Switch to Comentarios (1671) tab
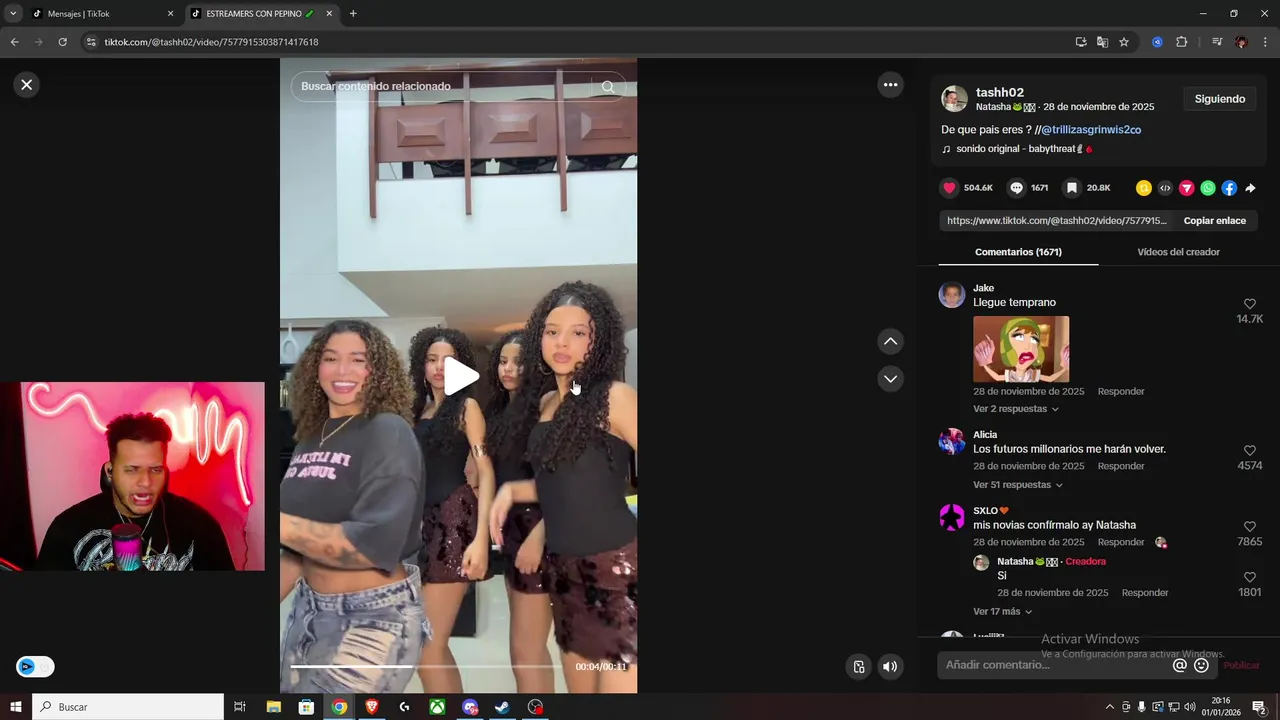Viewport: 1280px width, 720px height. [1018, 252]
